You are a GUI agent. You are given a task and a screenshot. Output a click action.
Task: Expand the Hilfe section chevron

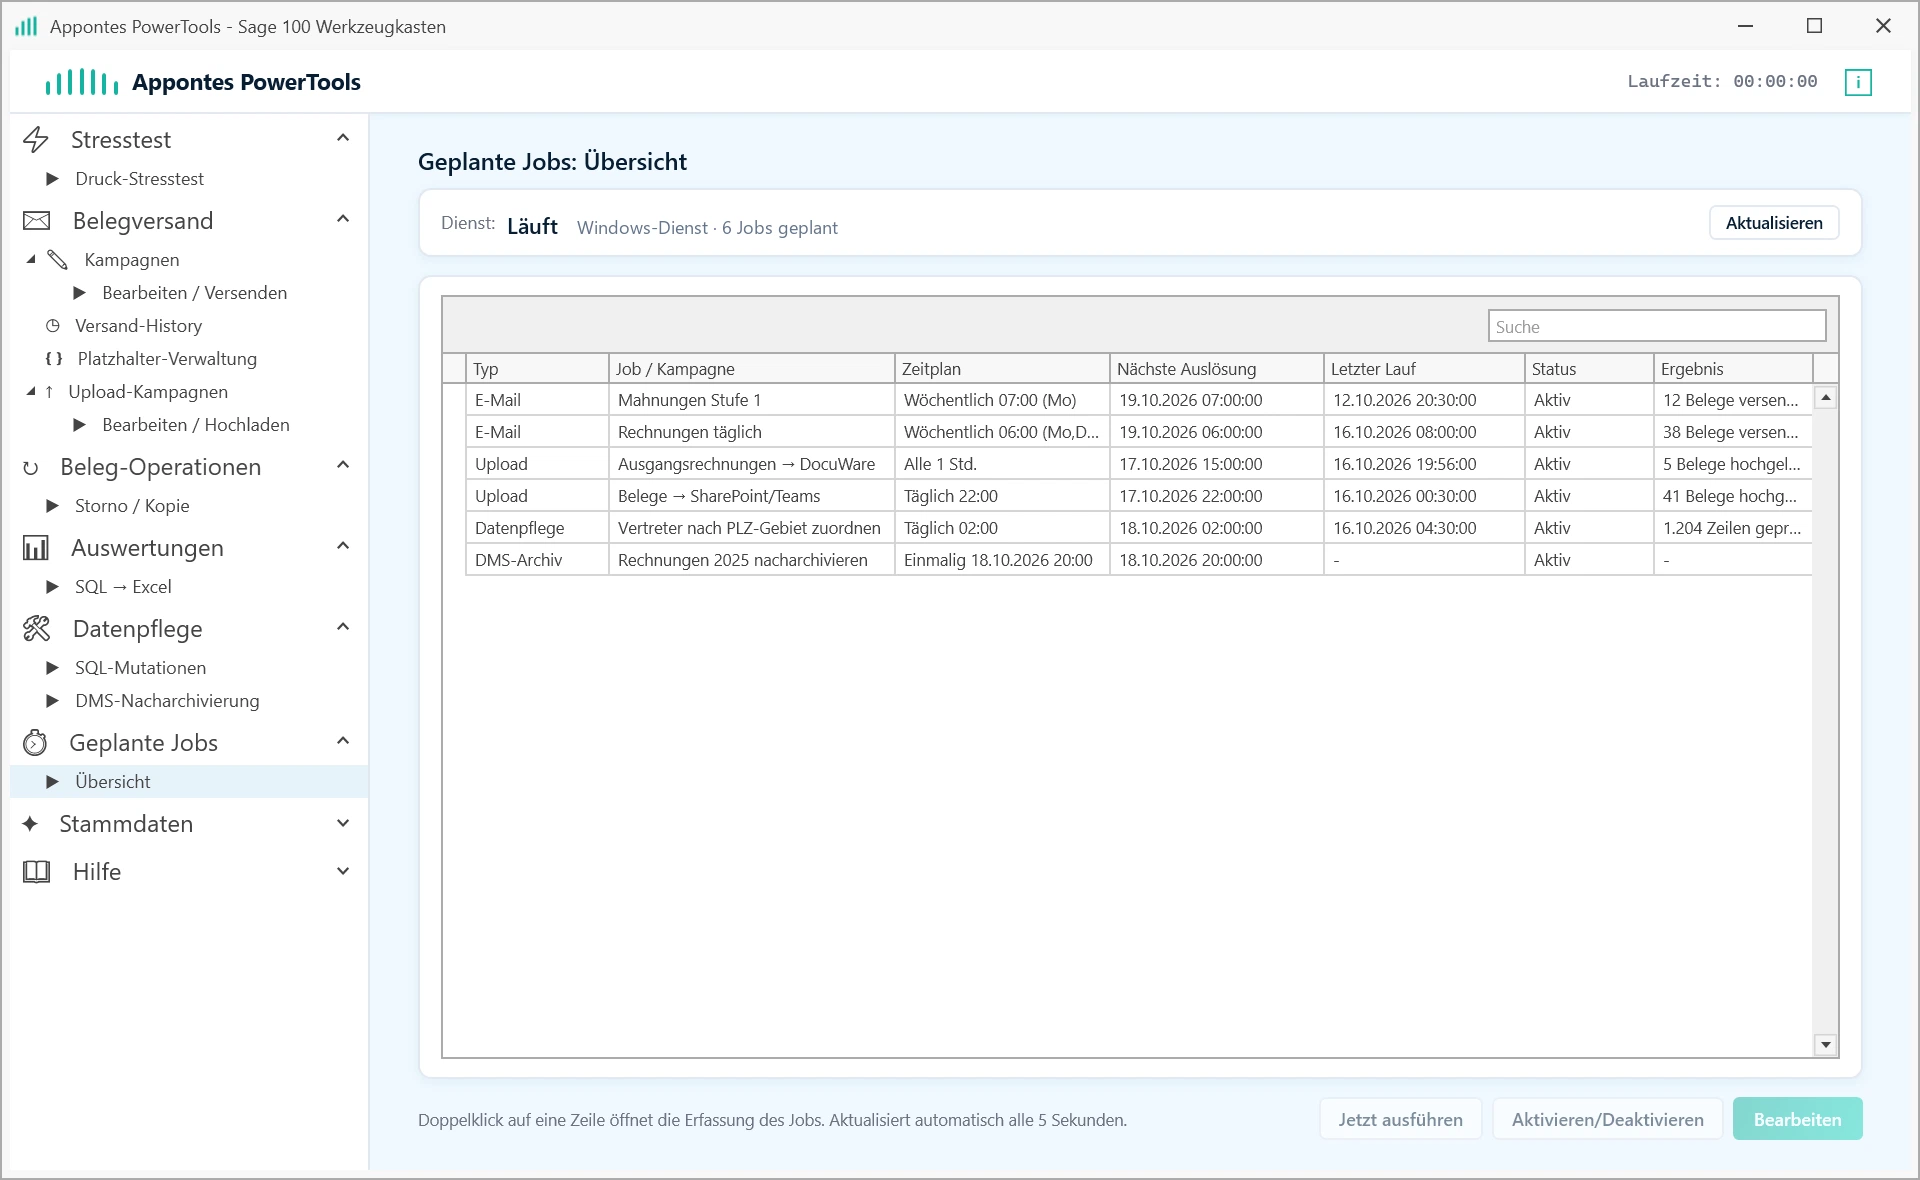click(343, 871)
